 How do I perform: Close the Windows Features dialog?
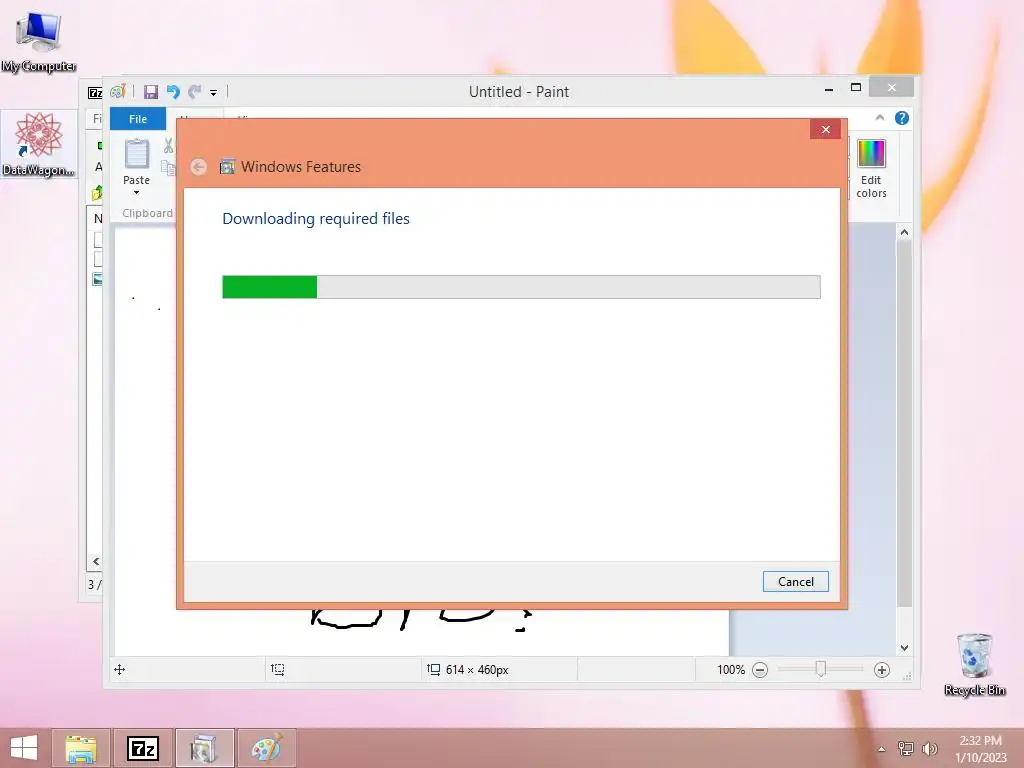click(825, 129)
